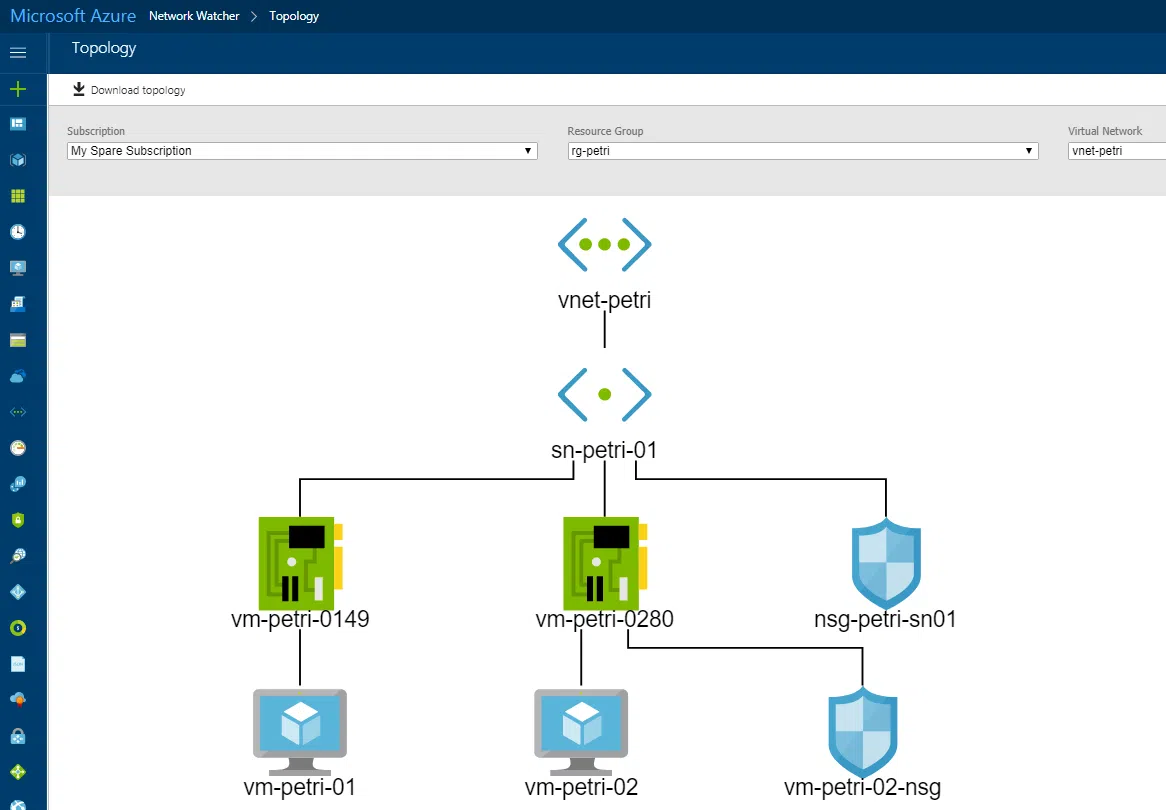The width and height of the screenshot is (1166, 810).
Task: Select vm-petri-0280 network interface icon
Action: pos(605,563)
